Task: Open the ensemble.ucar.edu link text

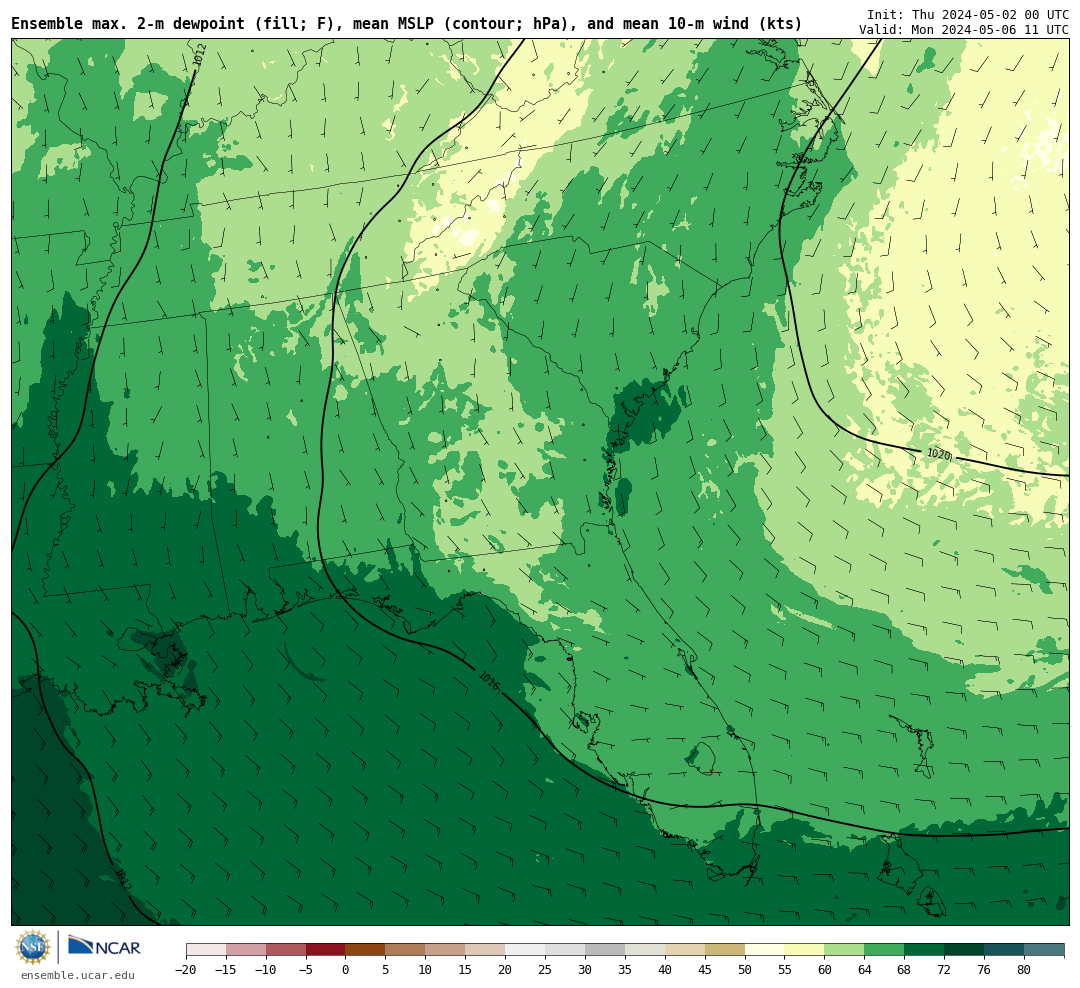Action: pos(78,975)
